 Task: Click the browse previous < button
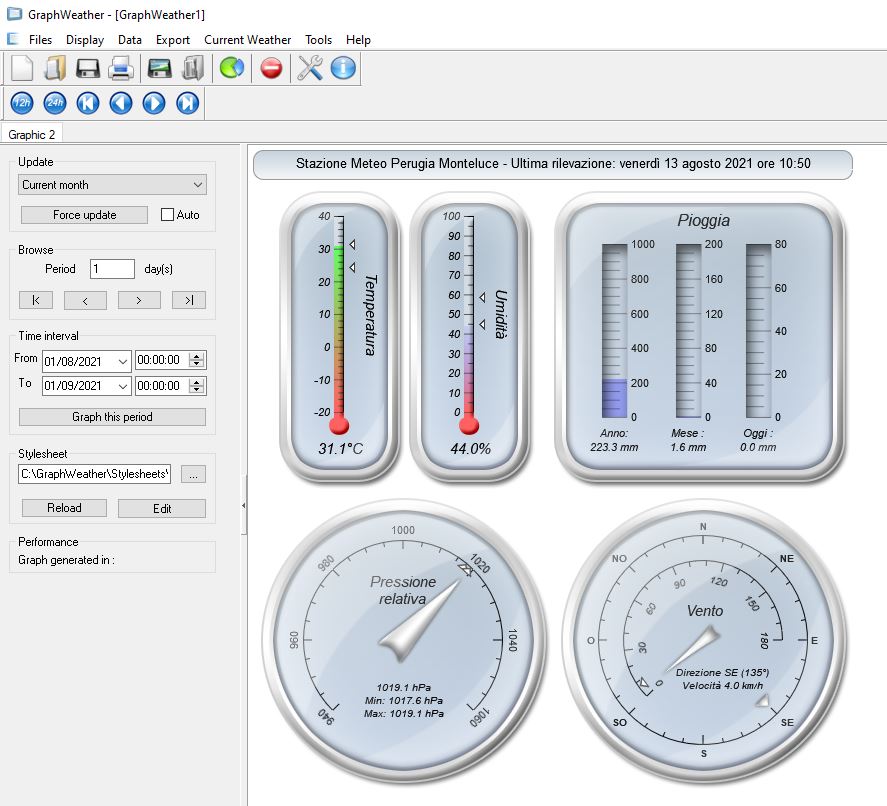pos(85,300)
